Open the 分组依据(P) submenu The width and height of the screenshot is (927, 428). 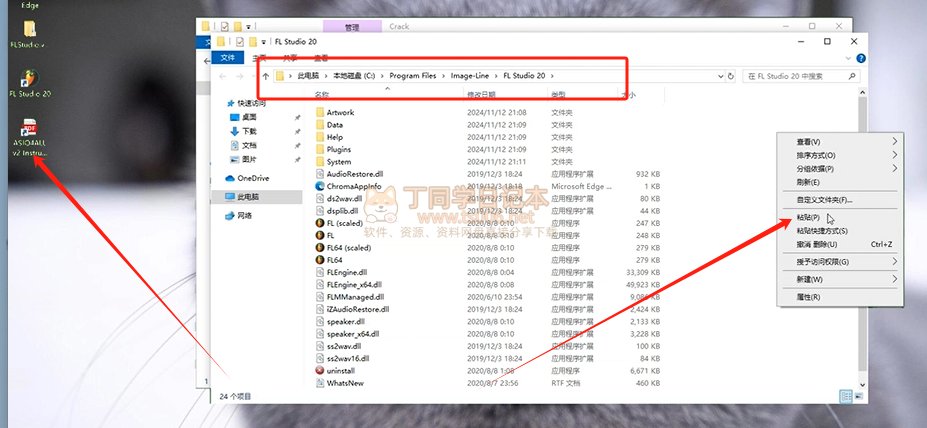pos(840,169)
